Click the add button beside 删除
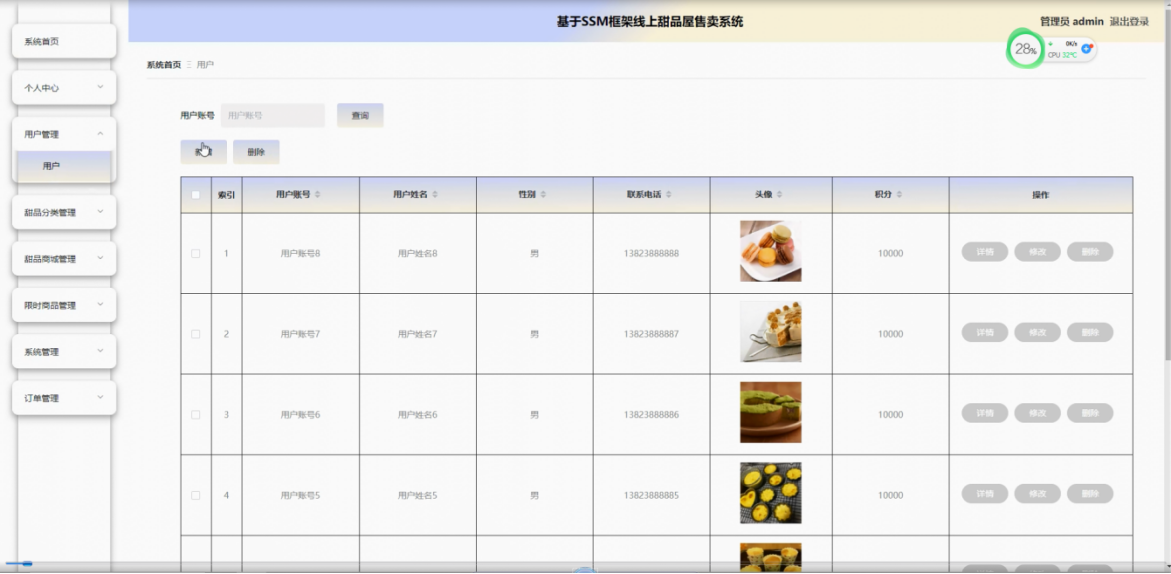1171x574 pixels. click(203, 152)
